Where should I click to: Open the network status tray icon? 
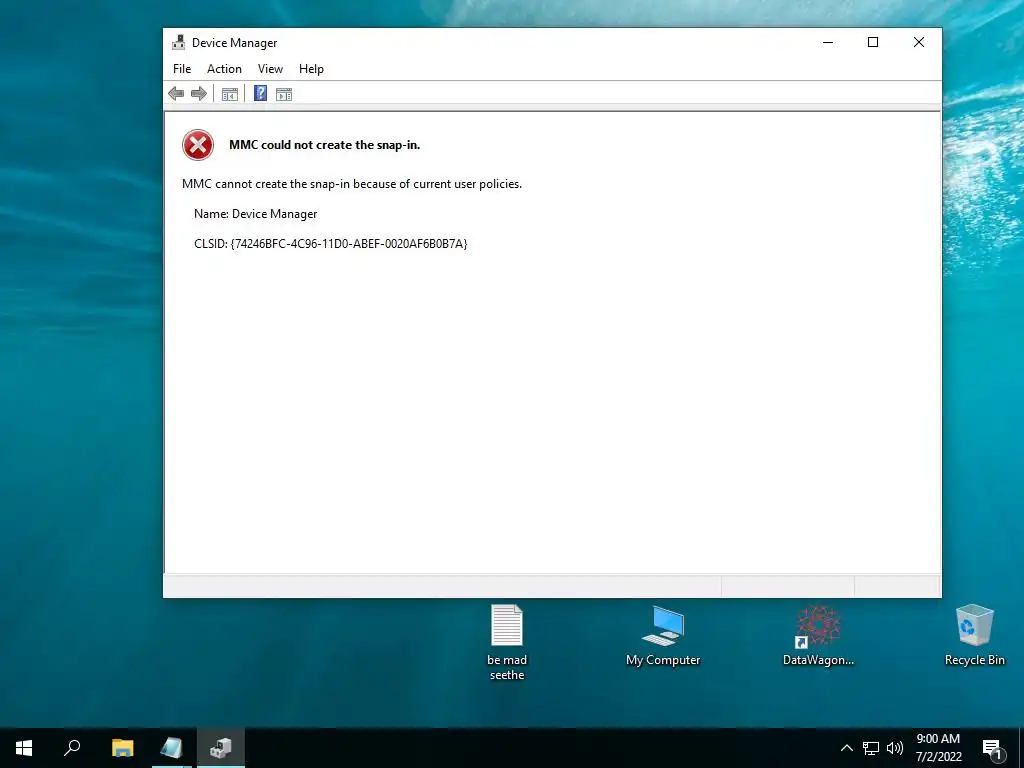click(871, 748)
